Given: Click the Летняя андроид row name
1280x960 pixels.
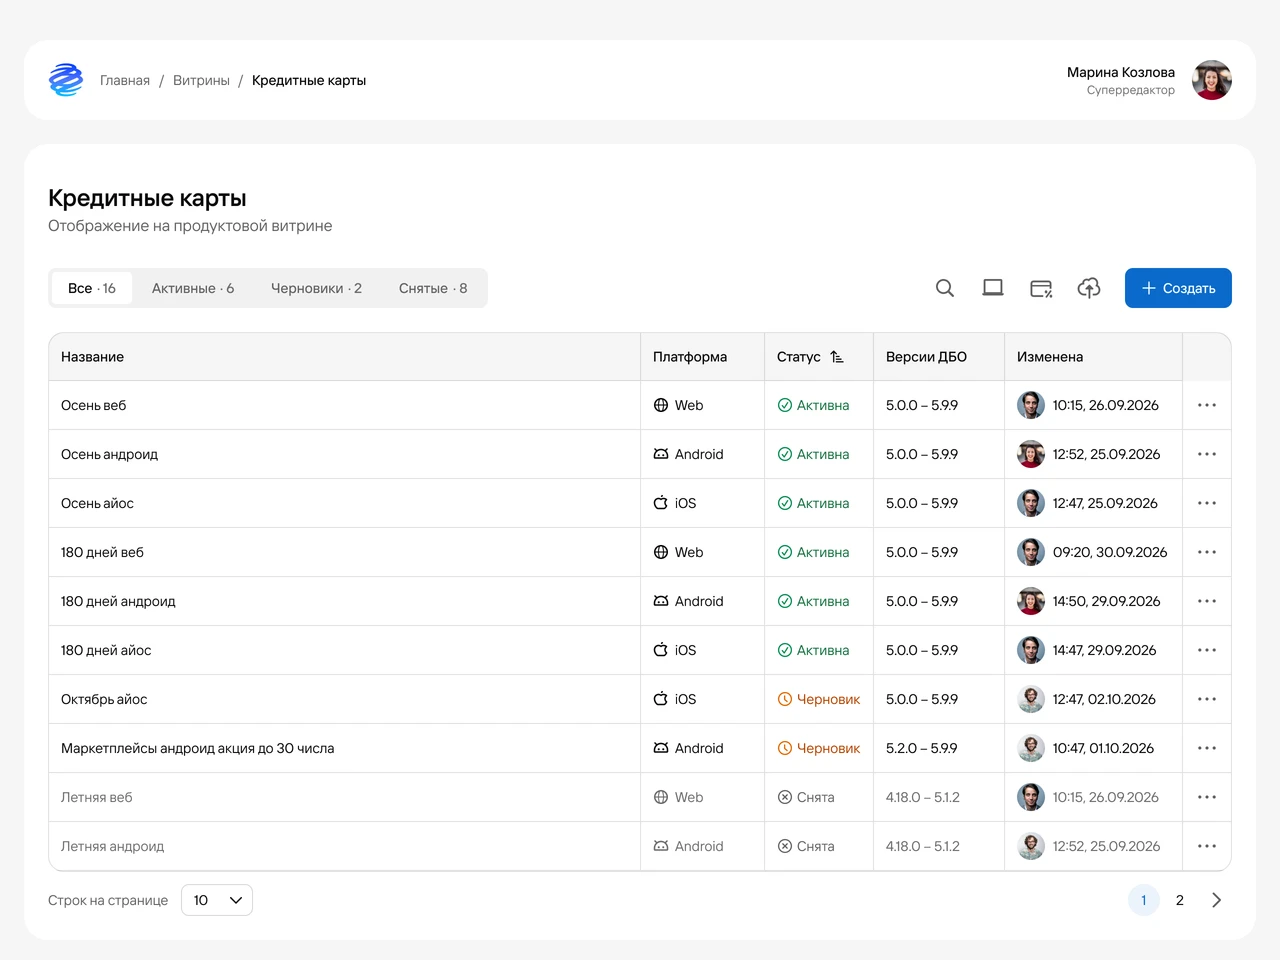Looking at the screenshot, I should [113, 846].
